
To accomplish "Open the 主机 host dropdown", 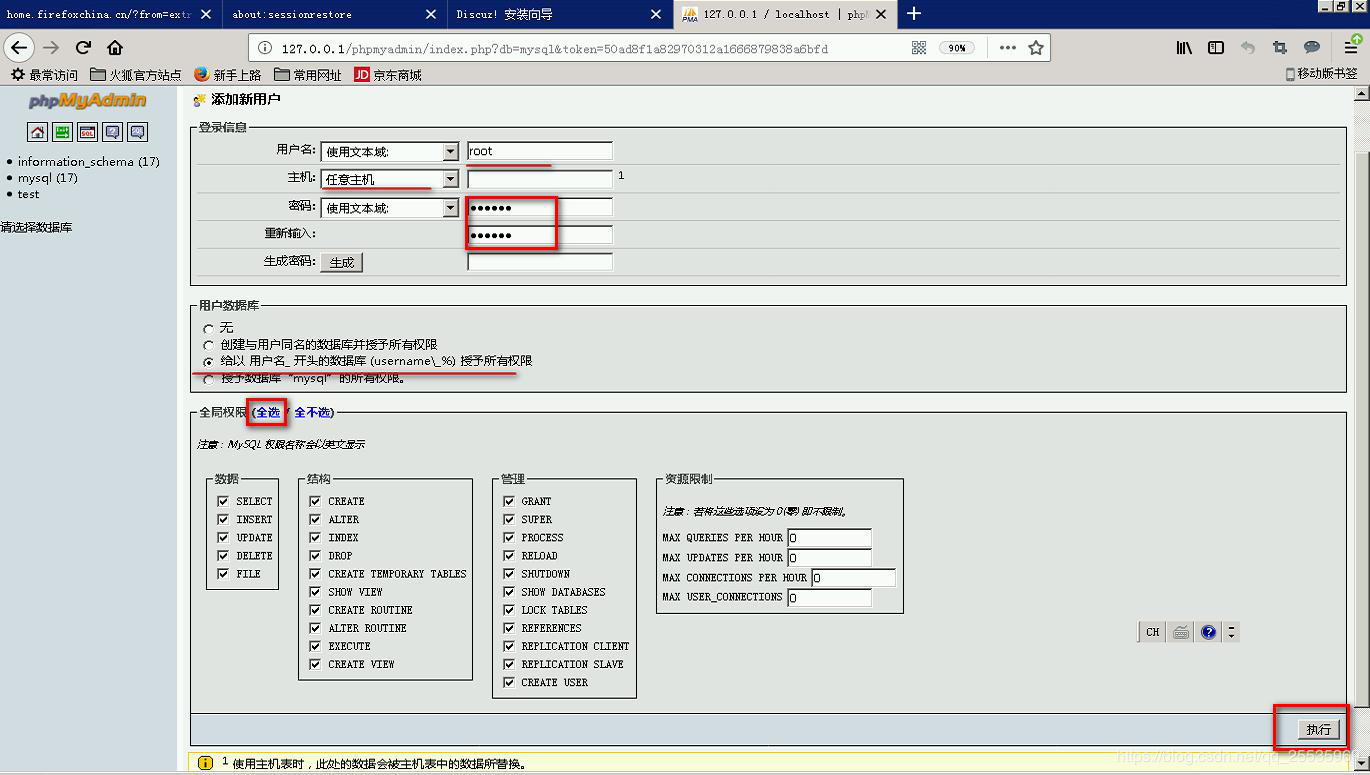I will tap(389, 179).
